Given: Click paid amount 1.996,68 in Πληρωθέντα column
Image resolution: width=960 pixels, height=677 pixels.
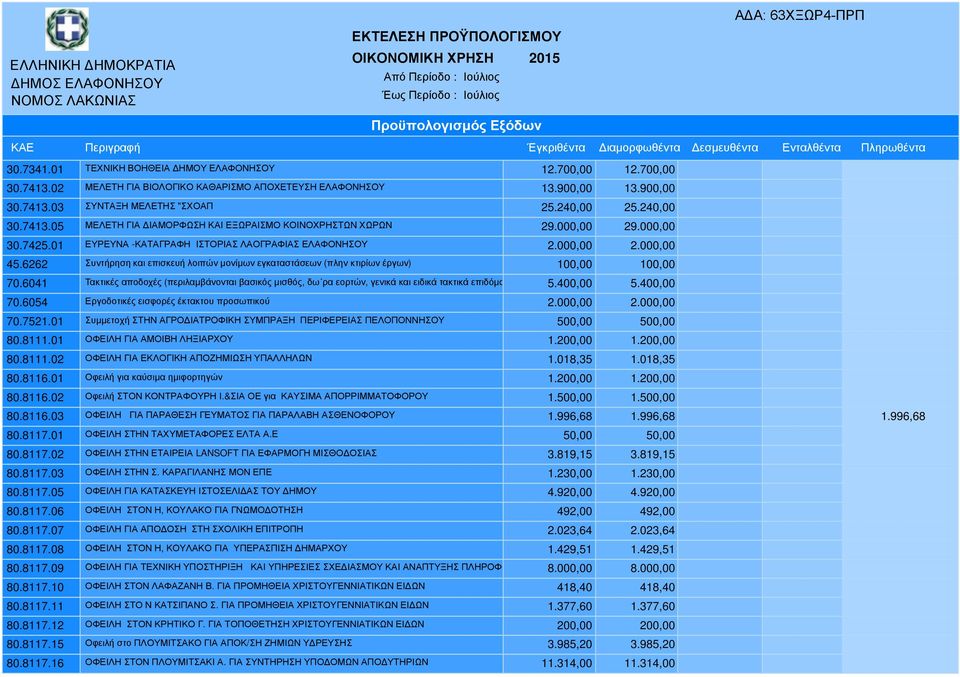Looking at the screenshot, I should tap(902, 416).
